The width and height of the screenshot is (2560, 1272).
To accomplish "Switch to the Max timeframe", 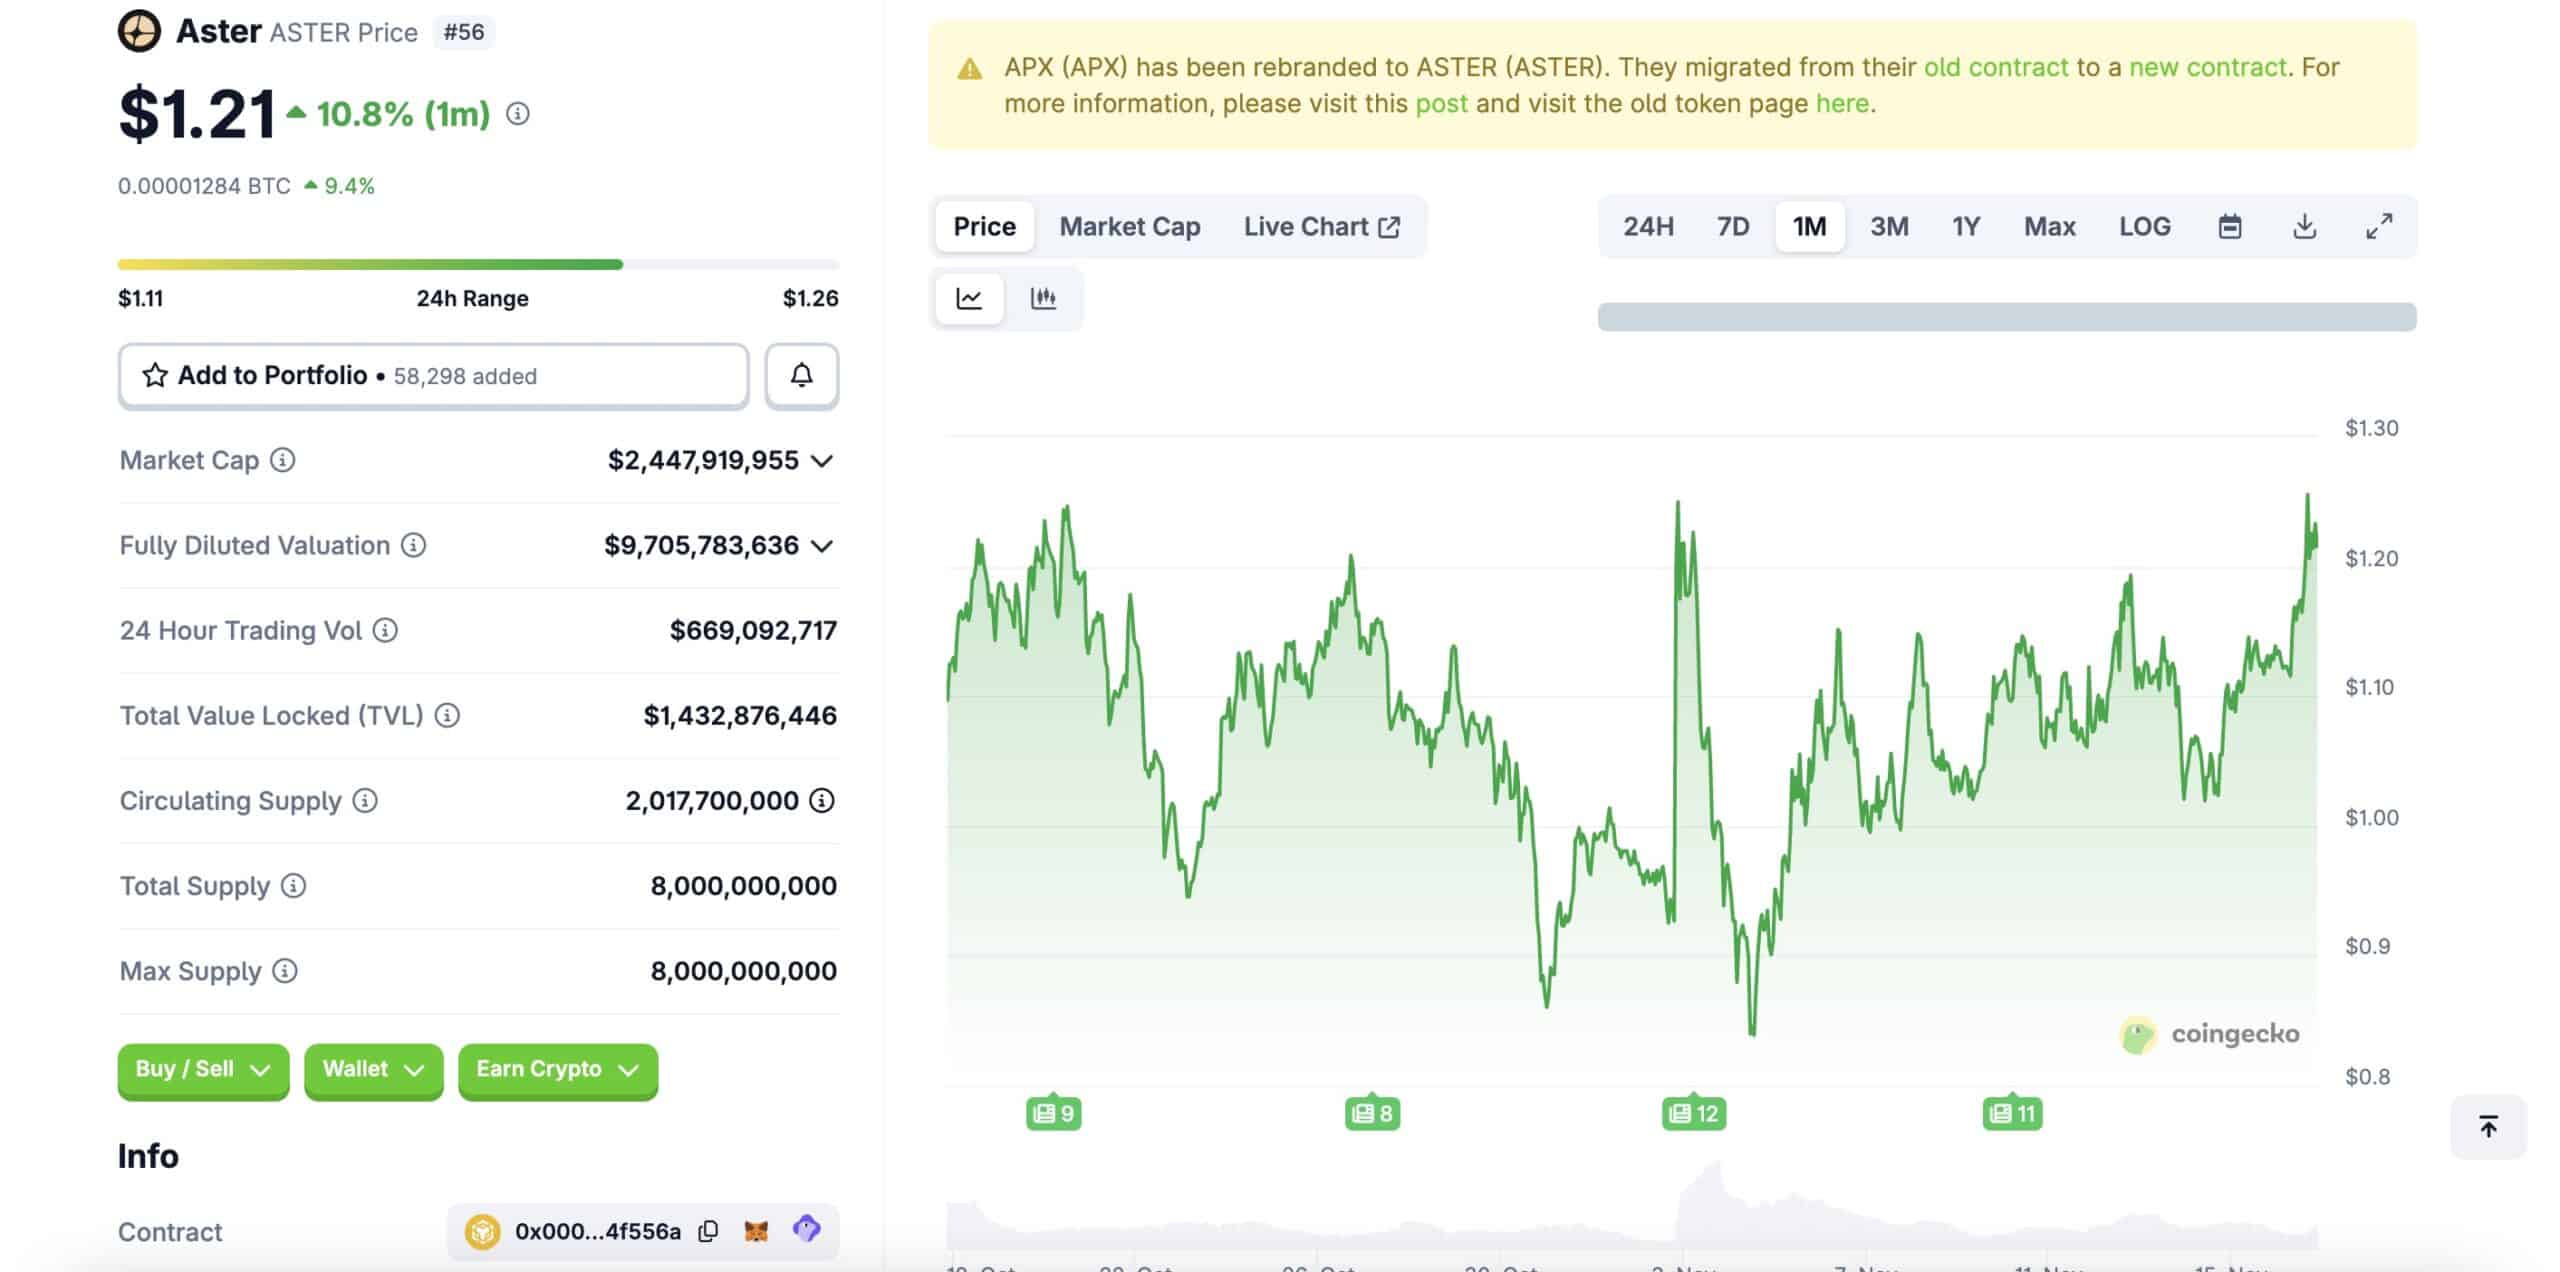I will click(x=2049, y=226).
